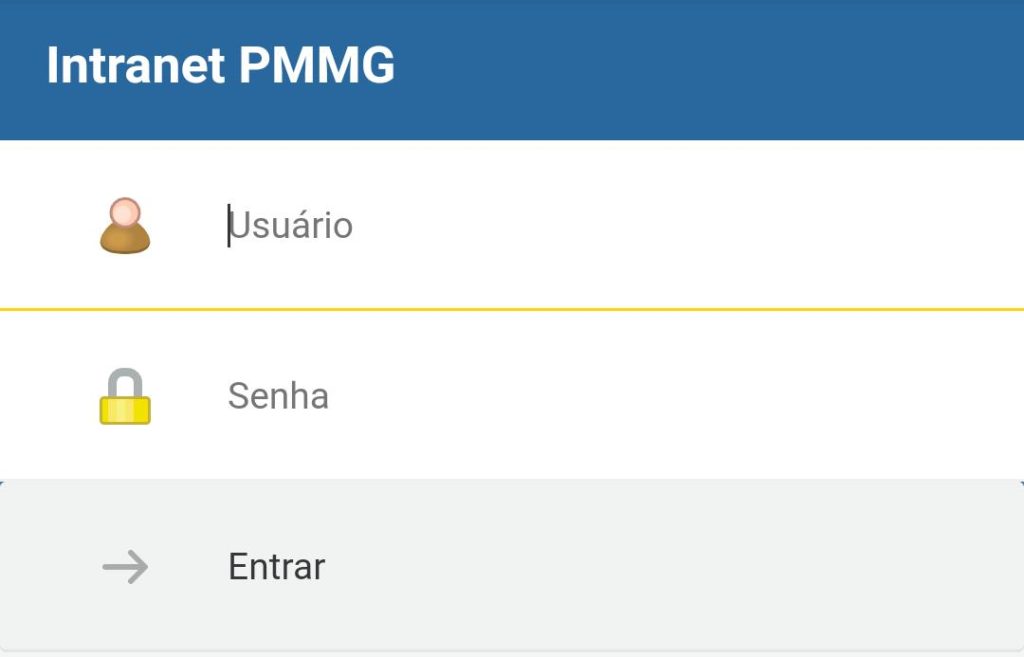Click the empty right side of Senha field

800,397
